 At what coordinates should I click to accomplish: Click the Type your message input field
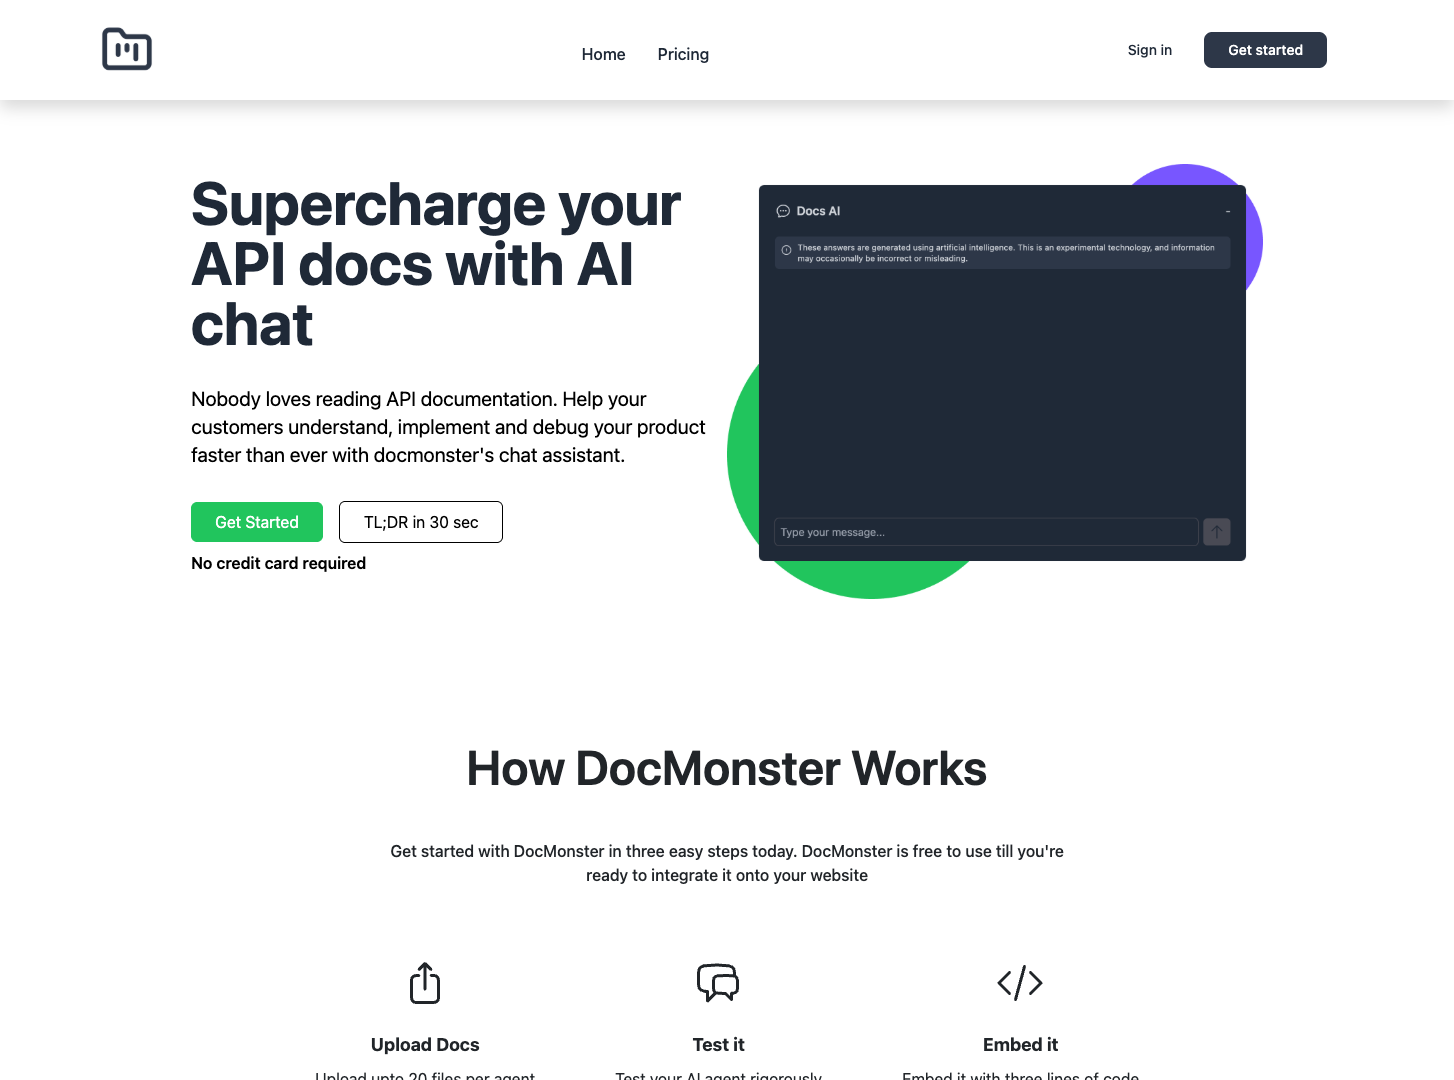point(985,532)
